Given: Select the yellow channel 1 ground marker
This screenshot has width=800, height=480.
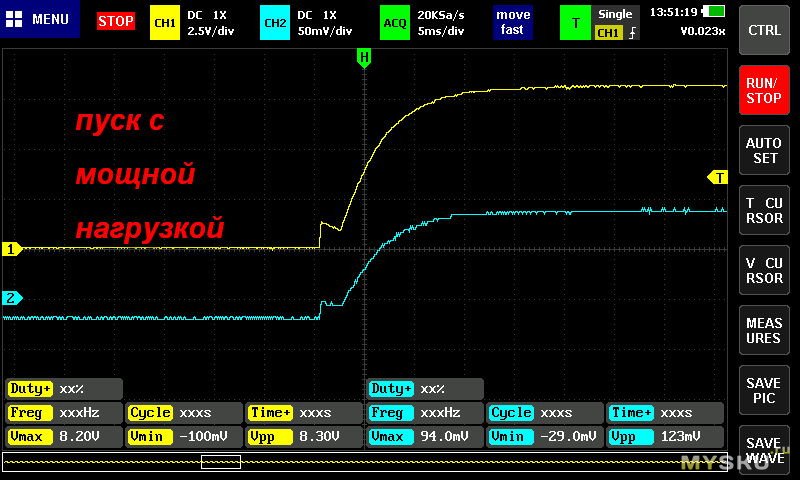Looking at the screenshot, I should click(x=12, y=249).
